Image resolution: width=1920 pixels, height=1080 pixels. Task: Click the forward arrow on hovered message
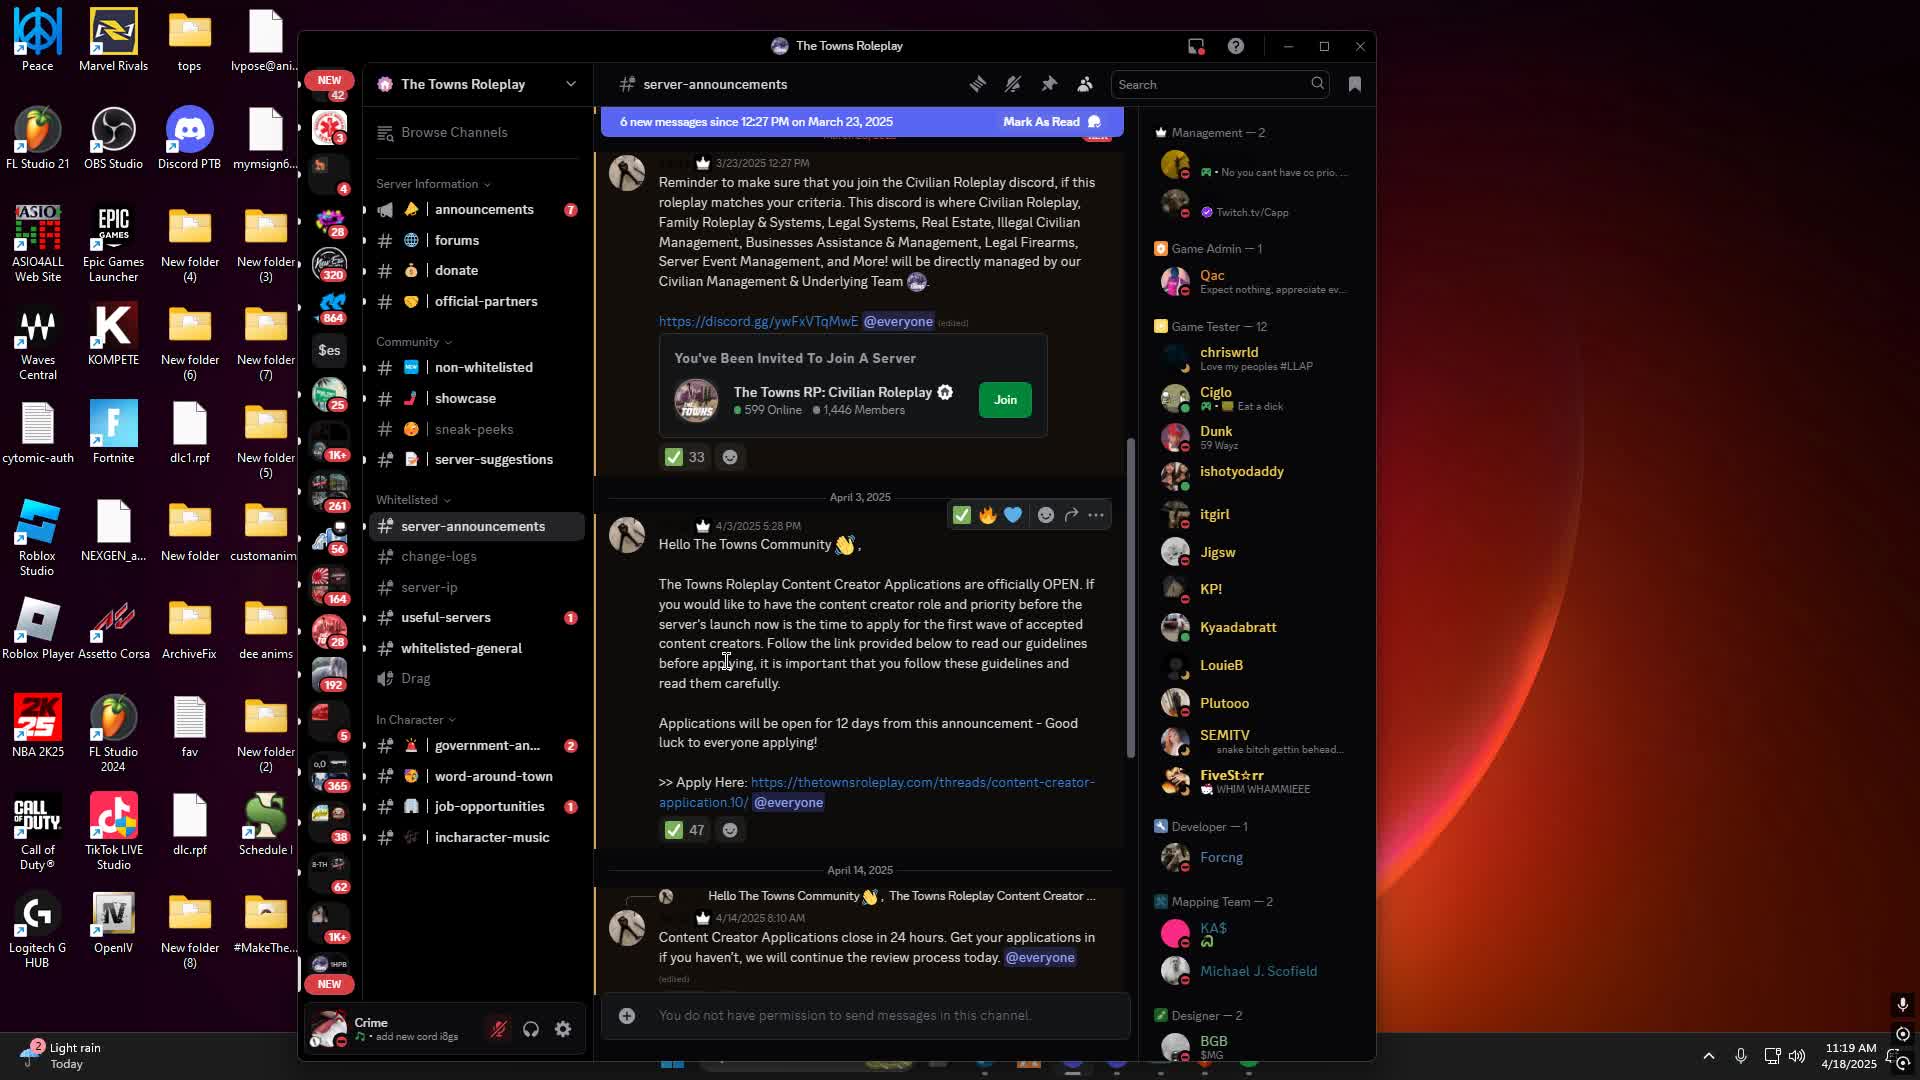pos(1071,515)
